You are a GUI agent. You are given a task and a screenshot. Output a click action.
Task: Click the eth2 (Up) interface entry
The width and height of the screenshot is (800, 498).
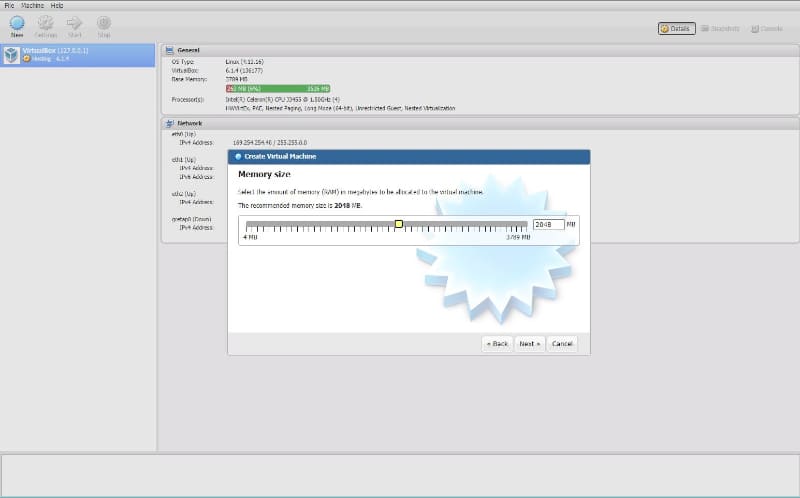[x=184, y=194]
